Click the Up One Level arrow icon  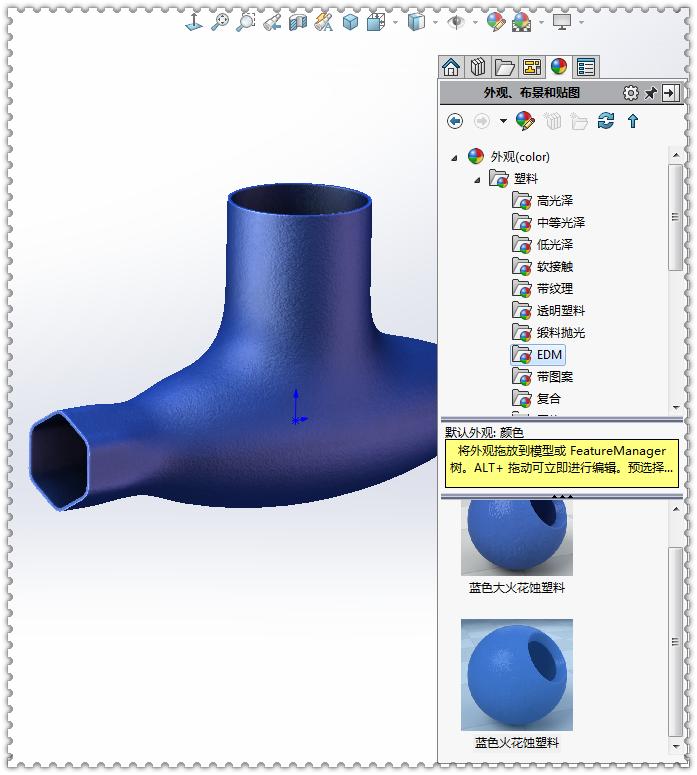[633, 121]
